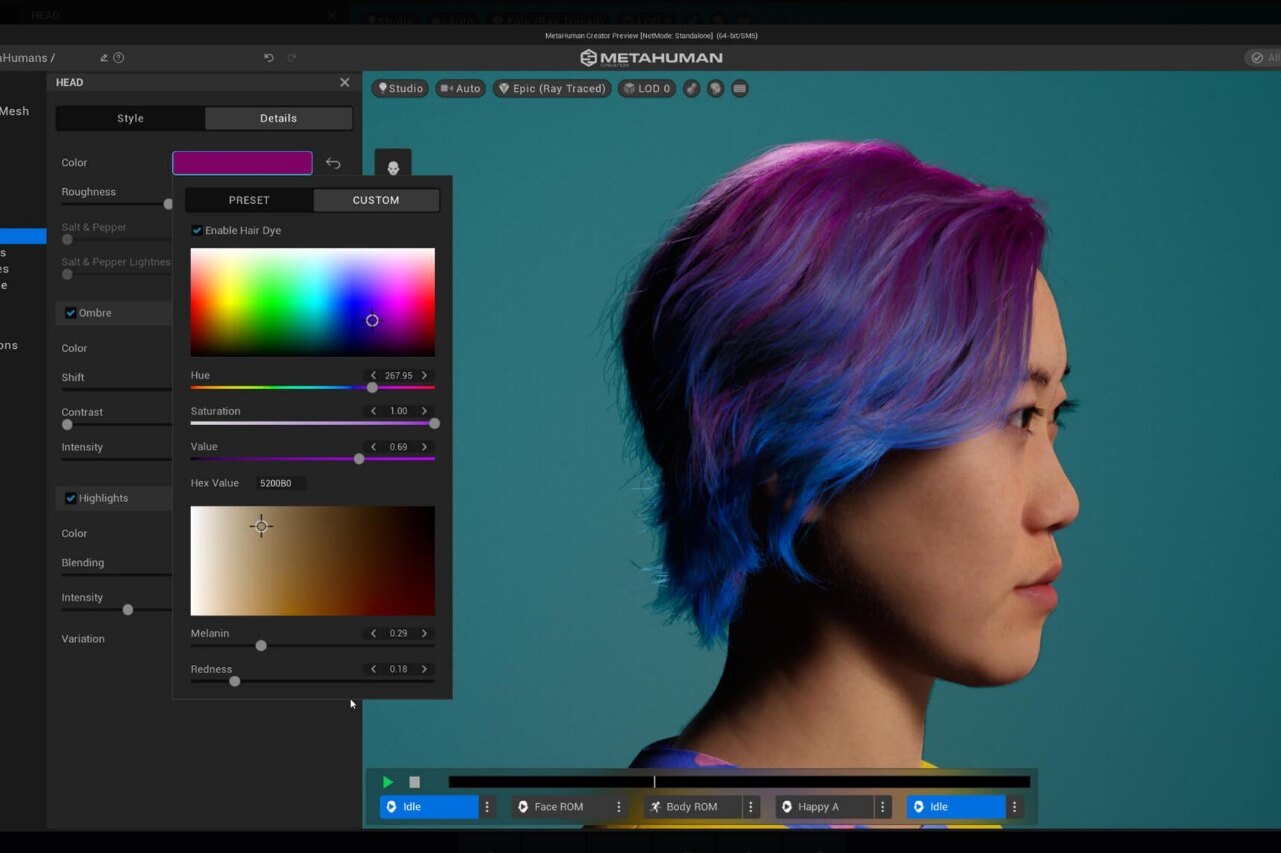The width and height of the screenshot is (1281, 853).
Task: Select the PRESET color tab
Action: coord(249,200)
